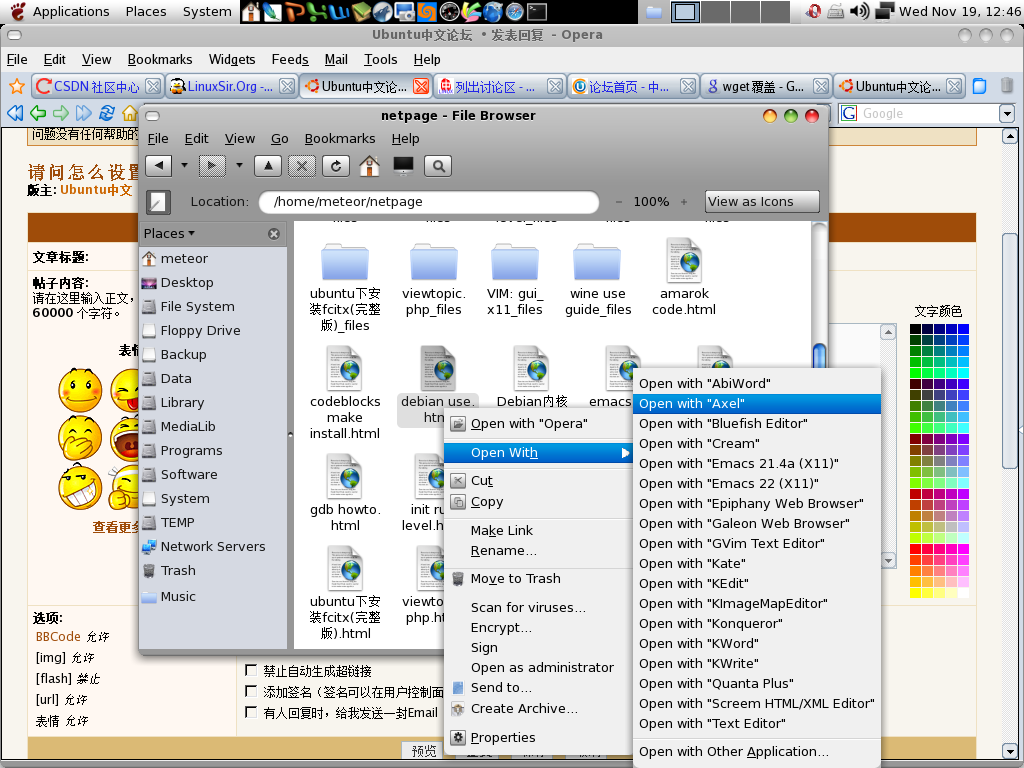The height and width of the screenshot is (768, 1024).
Task: Click the date and time clock
Action: click(960, 11)
